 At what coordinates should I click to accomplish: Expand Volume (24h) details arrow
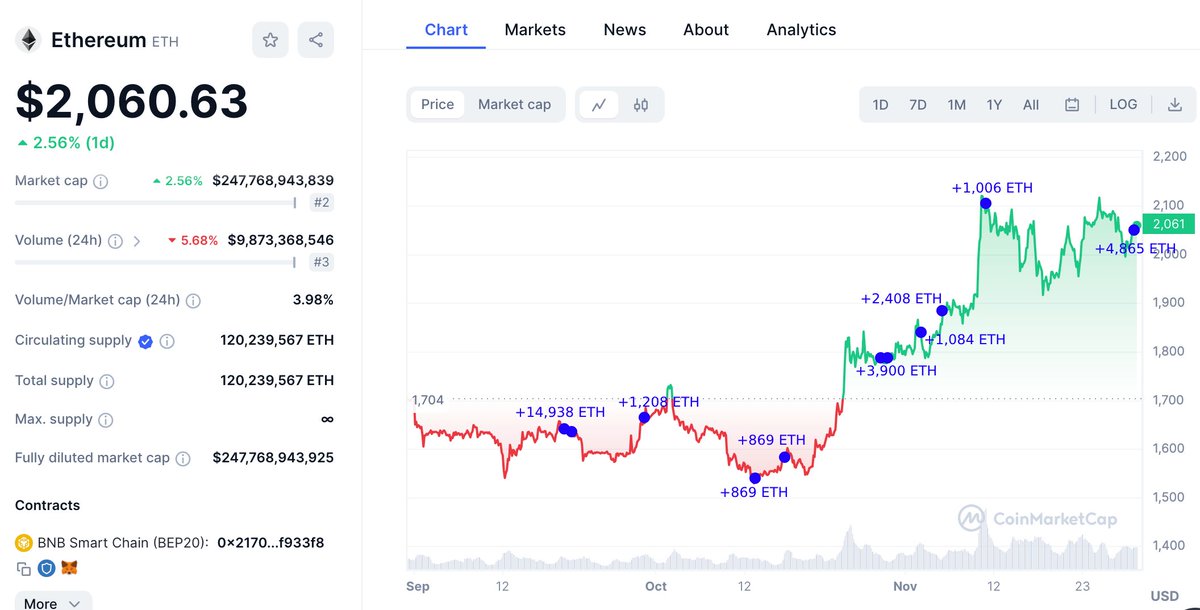click(x=137, y=241)
